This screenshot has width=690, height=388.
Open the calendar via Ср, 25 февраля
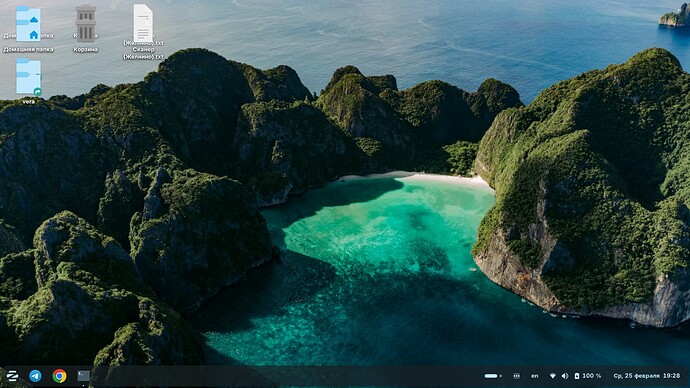click(x=636, y=376)
